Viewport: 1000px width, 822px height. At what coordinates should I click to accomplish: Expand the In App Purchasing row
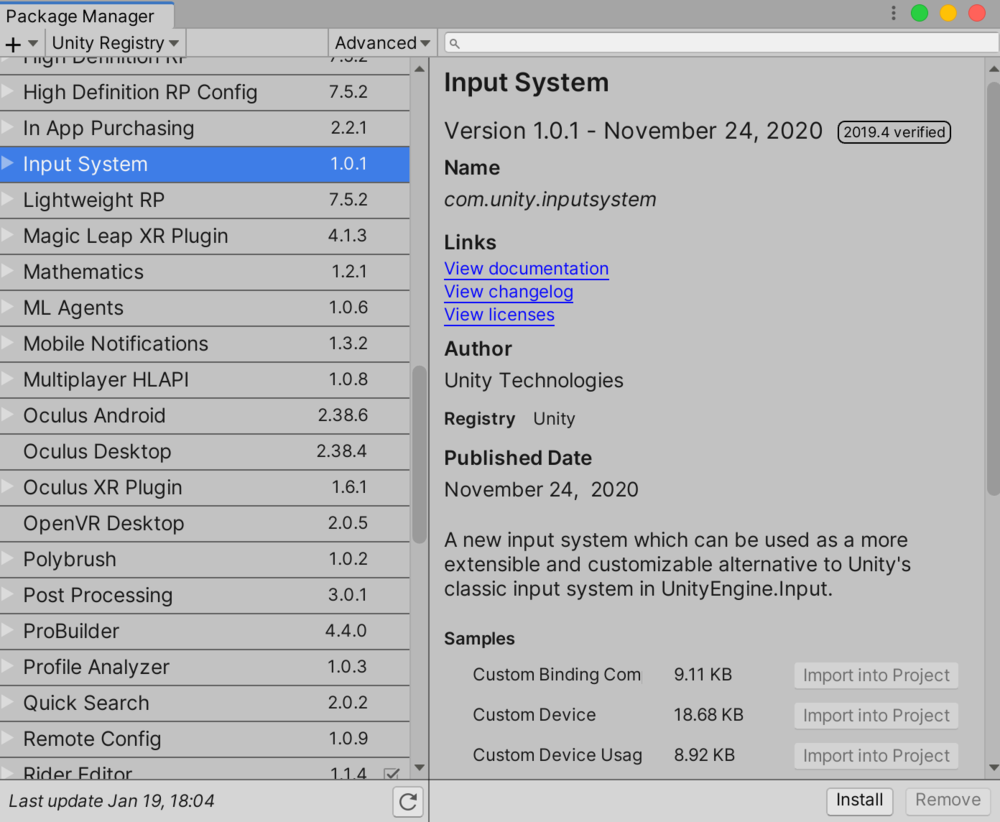click(x=8, y=127)
